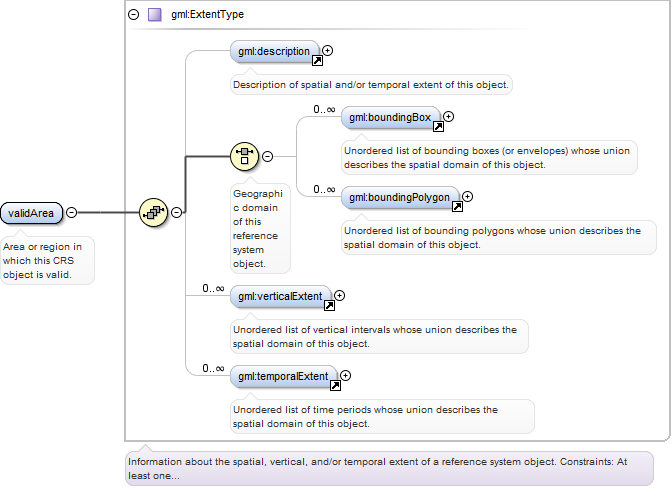Screen dimensions: 672x489
Task: Follow the gml:boundingBox reference arrow
Action: coord(438,126)
